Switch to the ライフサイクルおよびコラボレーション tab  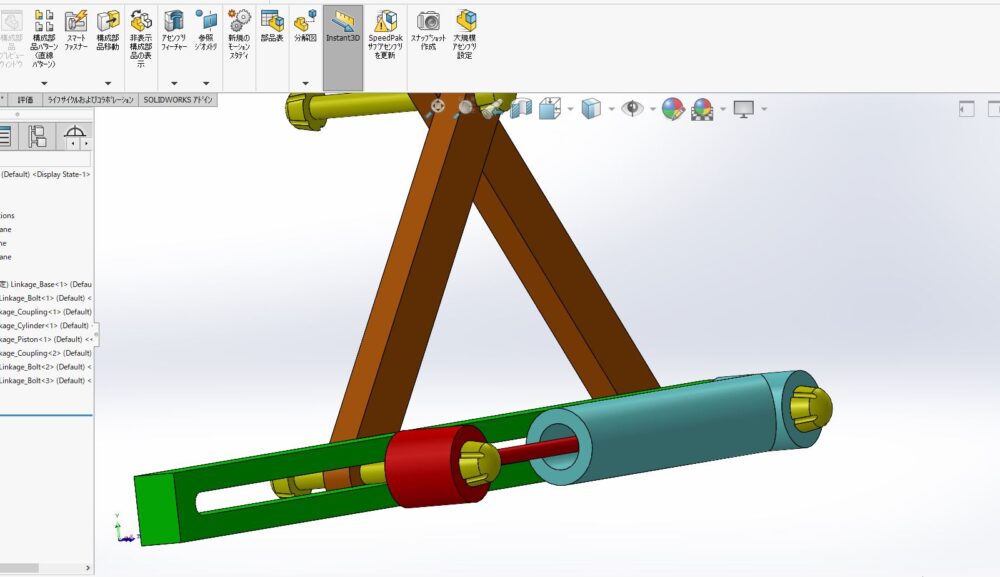click(91, 99)
